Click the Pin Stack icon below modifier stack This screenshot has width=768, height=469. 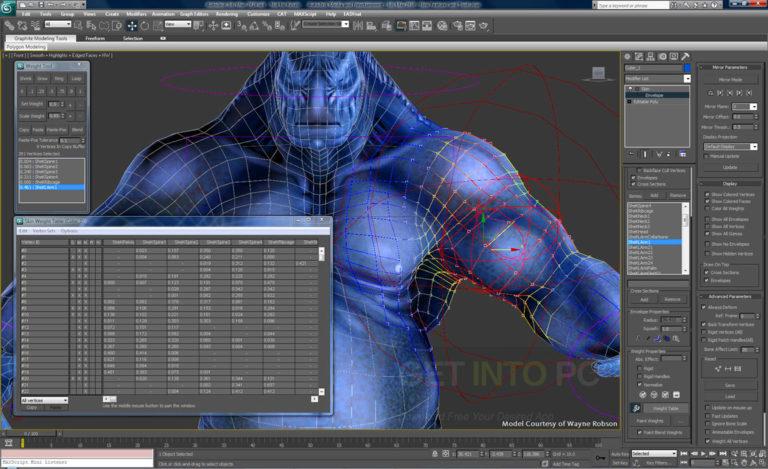click(x=632, y=154)
